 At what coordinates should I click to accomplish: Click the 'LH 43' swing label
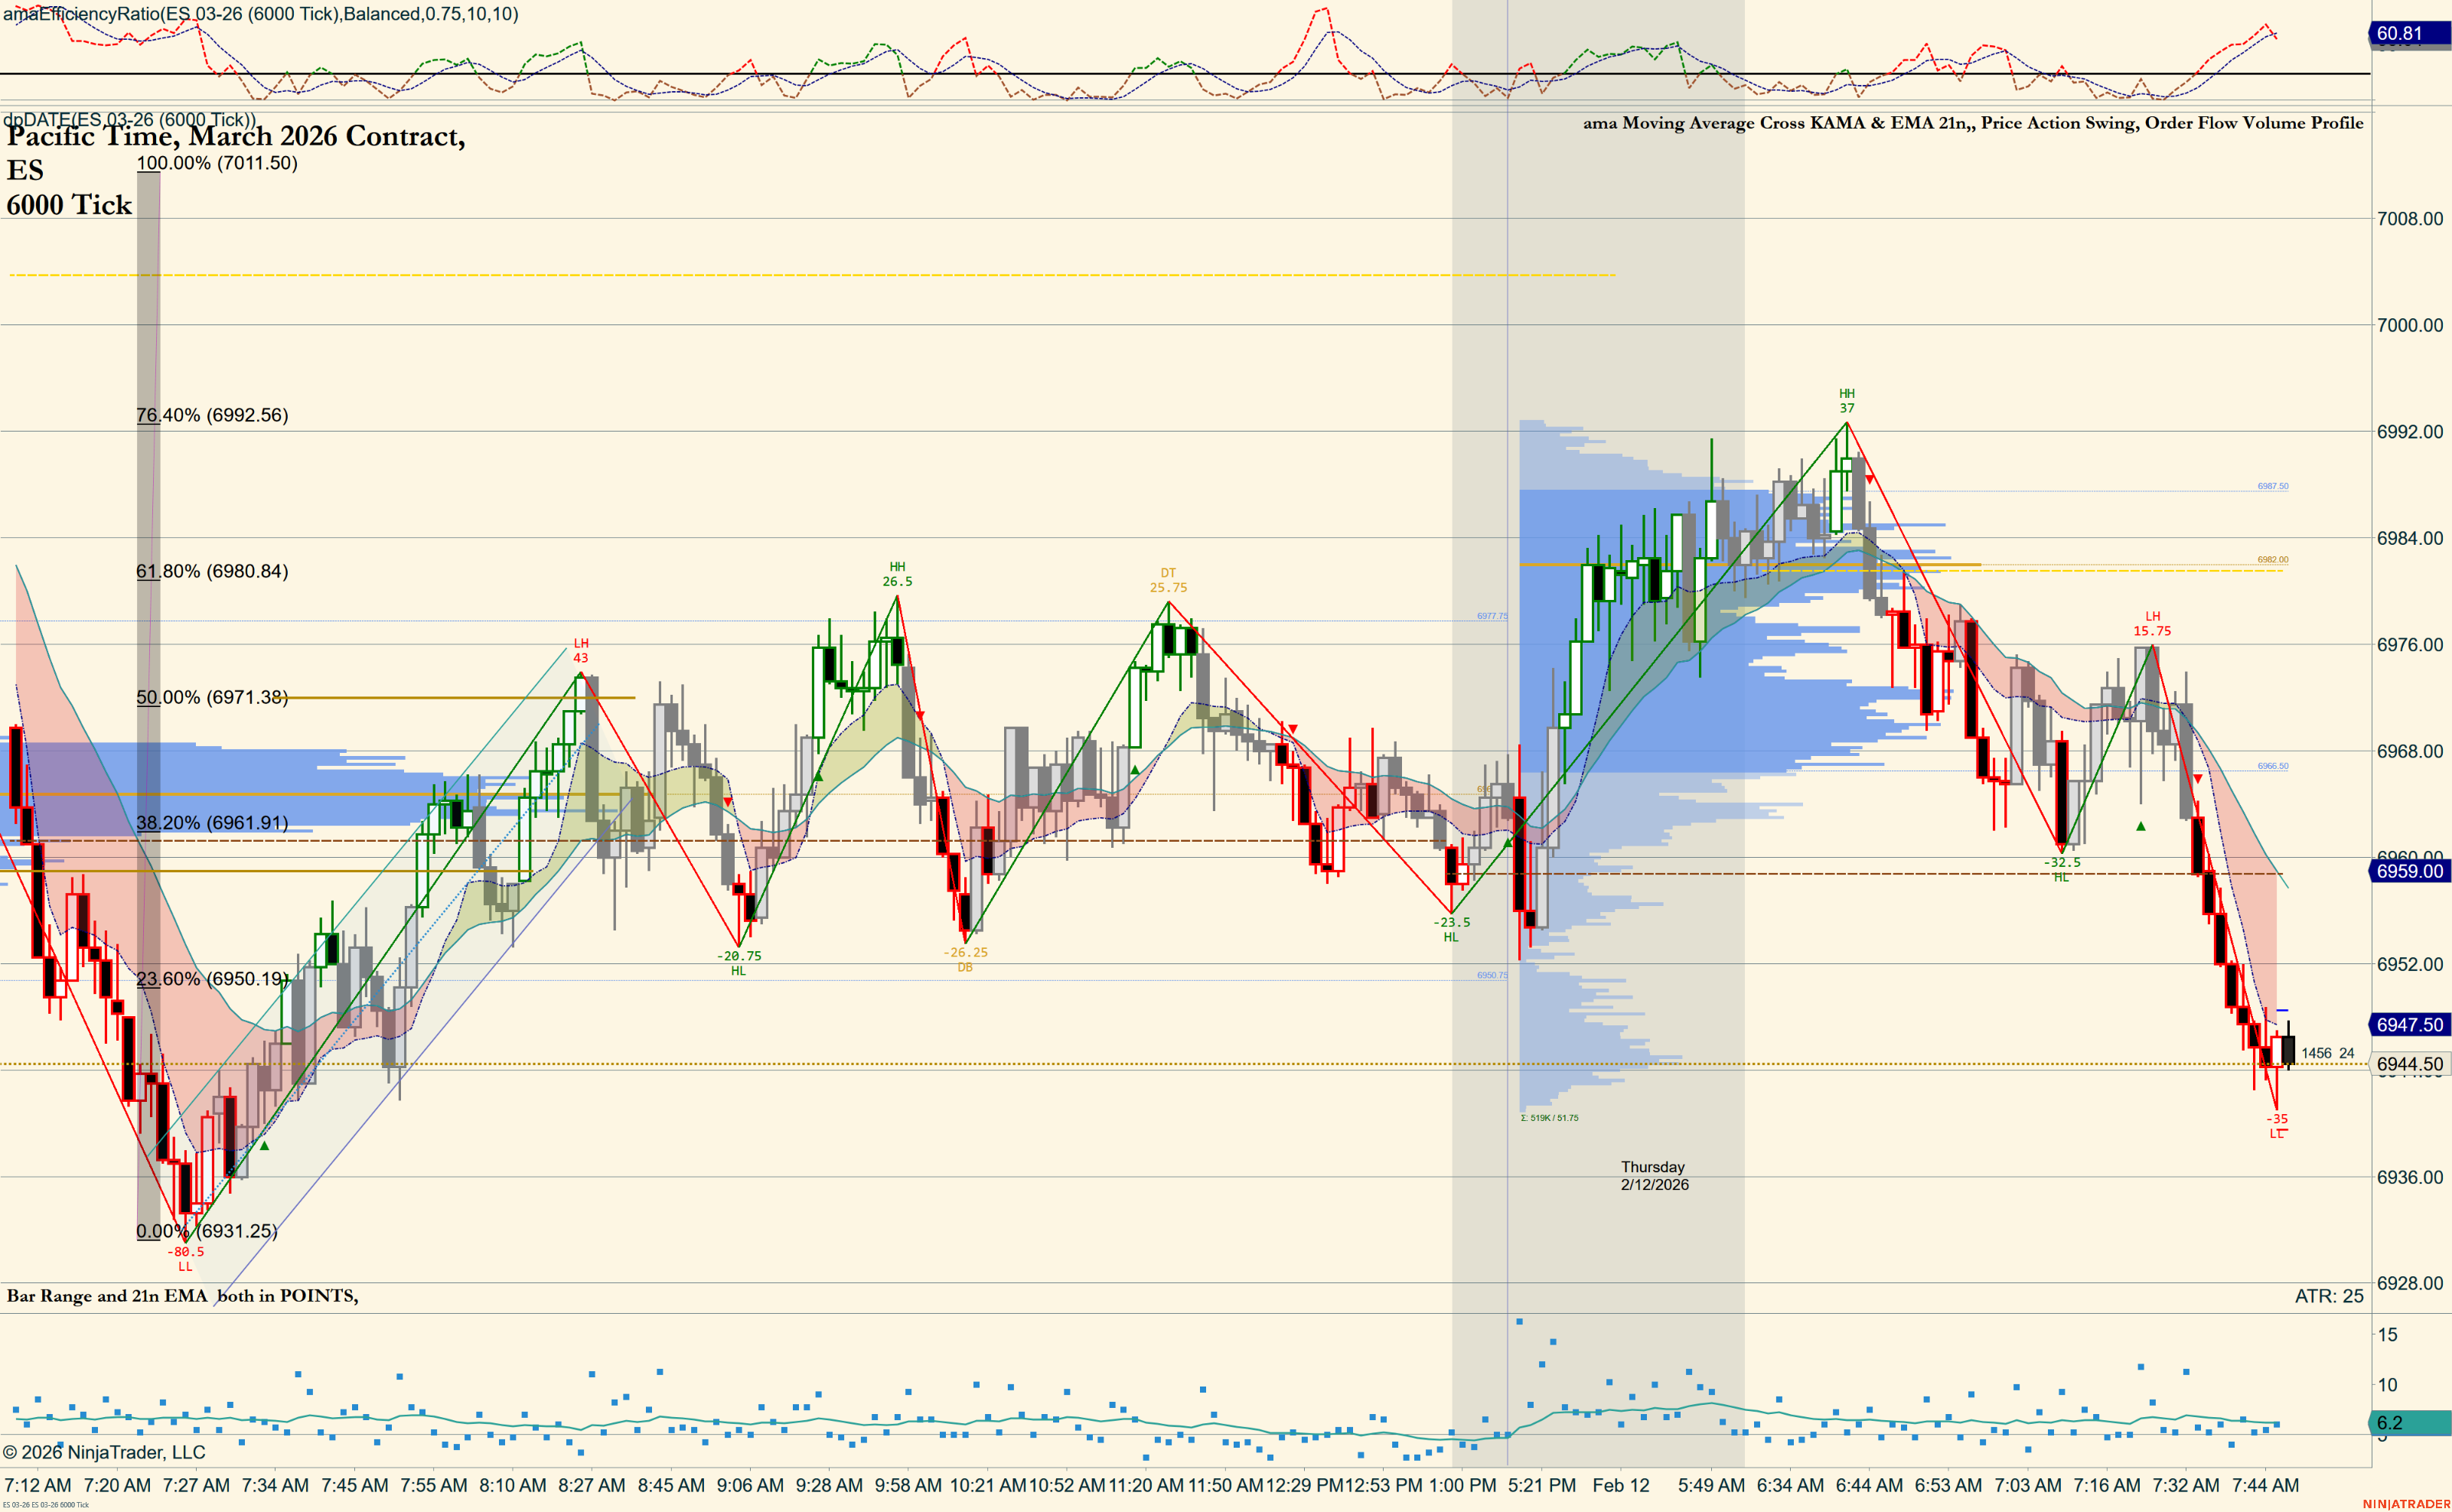(581, 650)
